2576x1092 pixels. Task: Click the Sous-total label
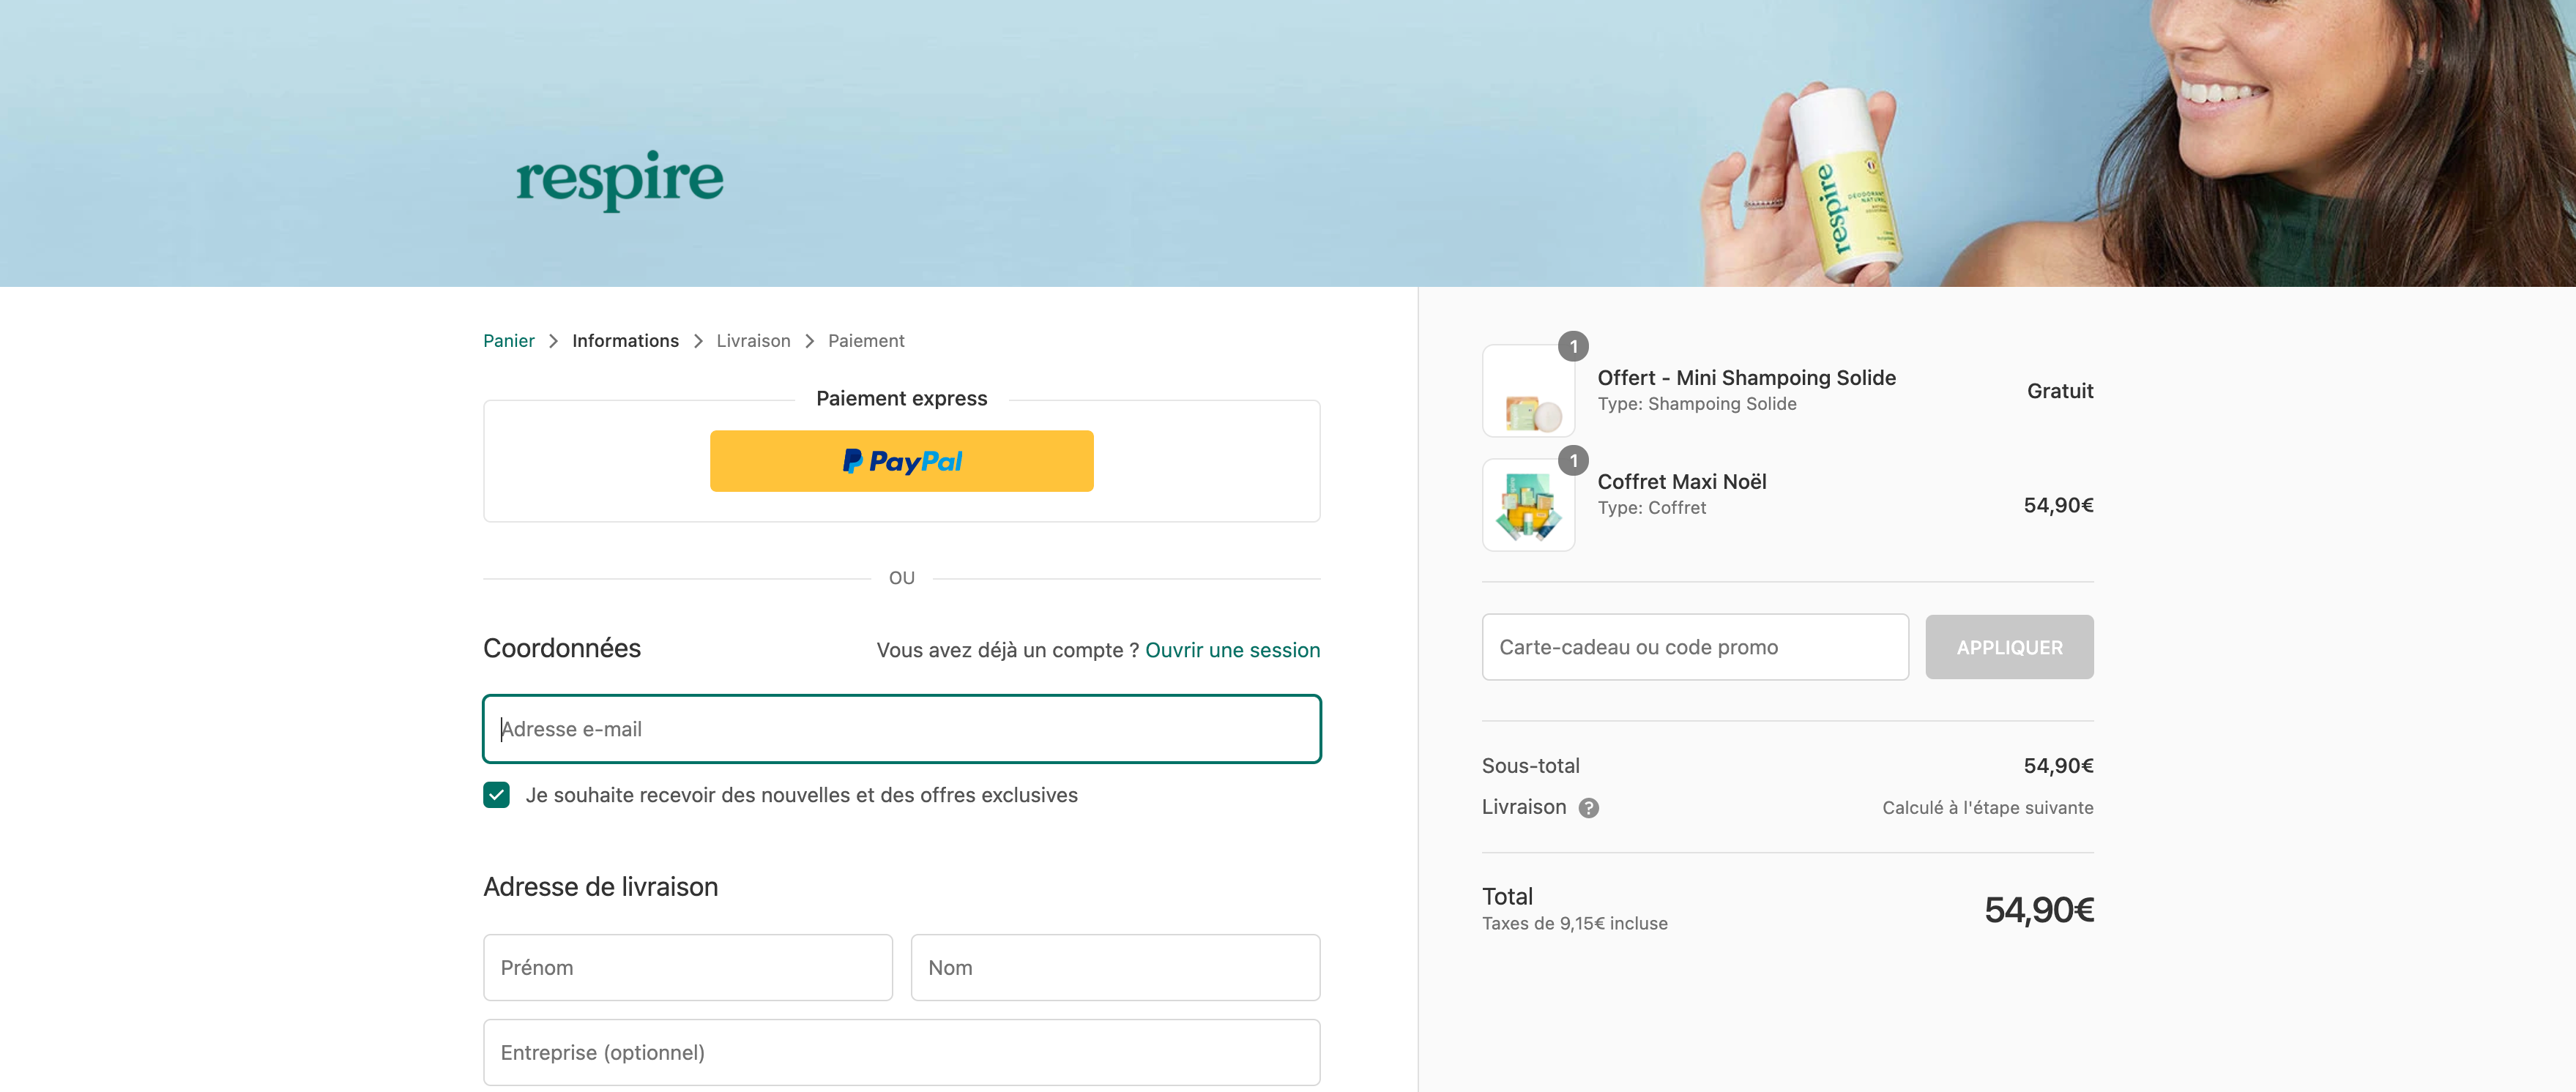click(x=1530, y=766)
